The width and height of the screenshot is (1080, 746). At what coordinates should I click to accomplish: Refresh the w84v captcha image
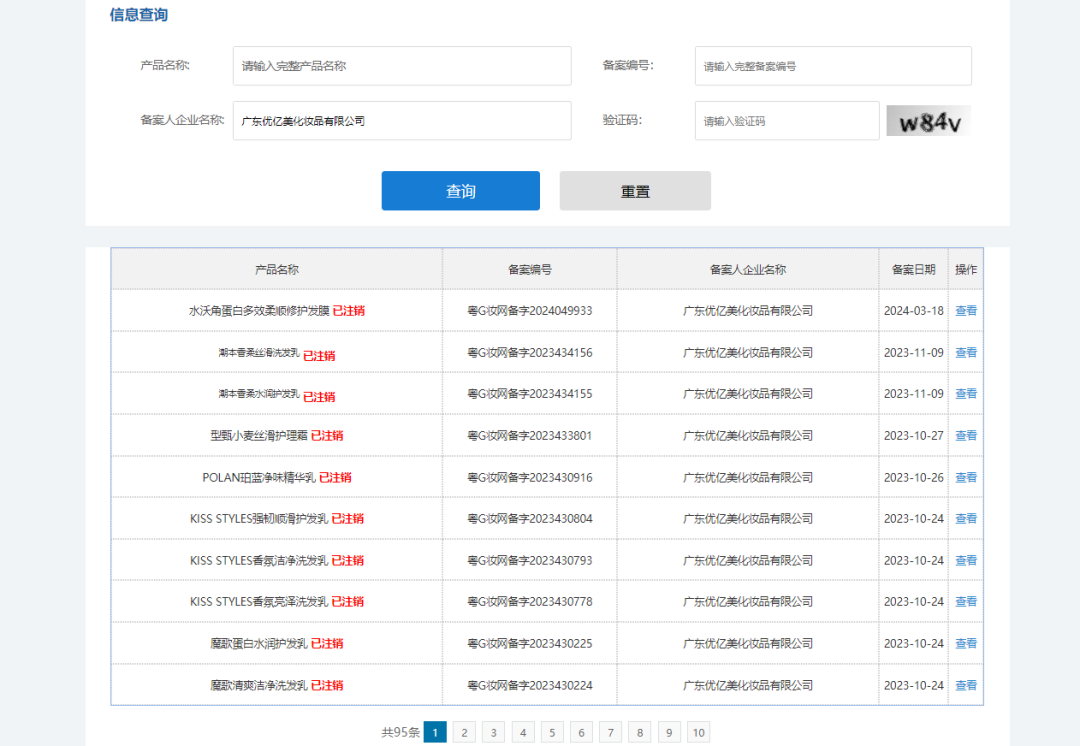928,122
